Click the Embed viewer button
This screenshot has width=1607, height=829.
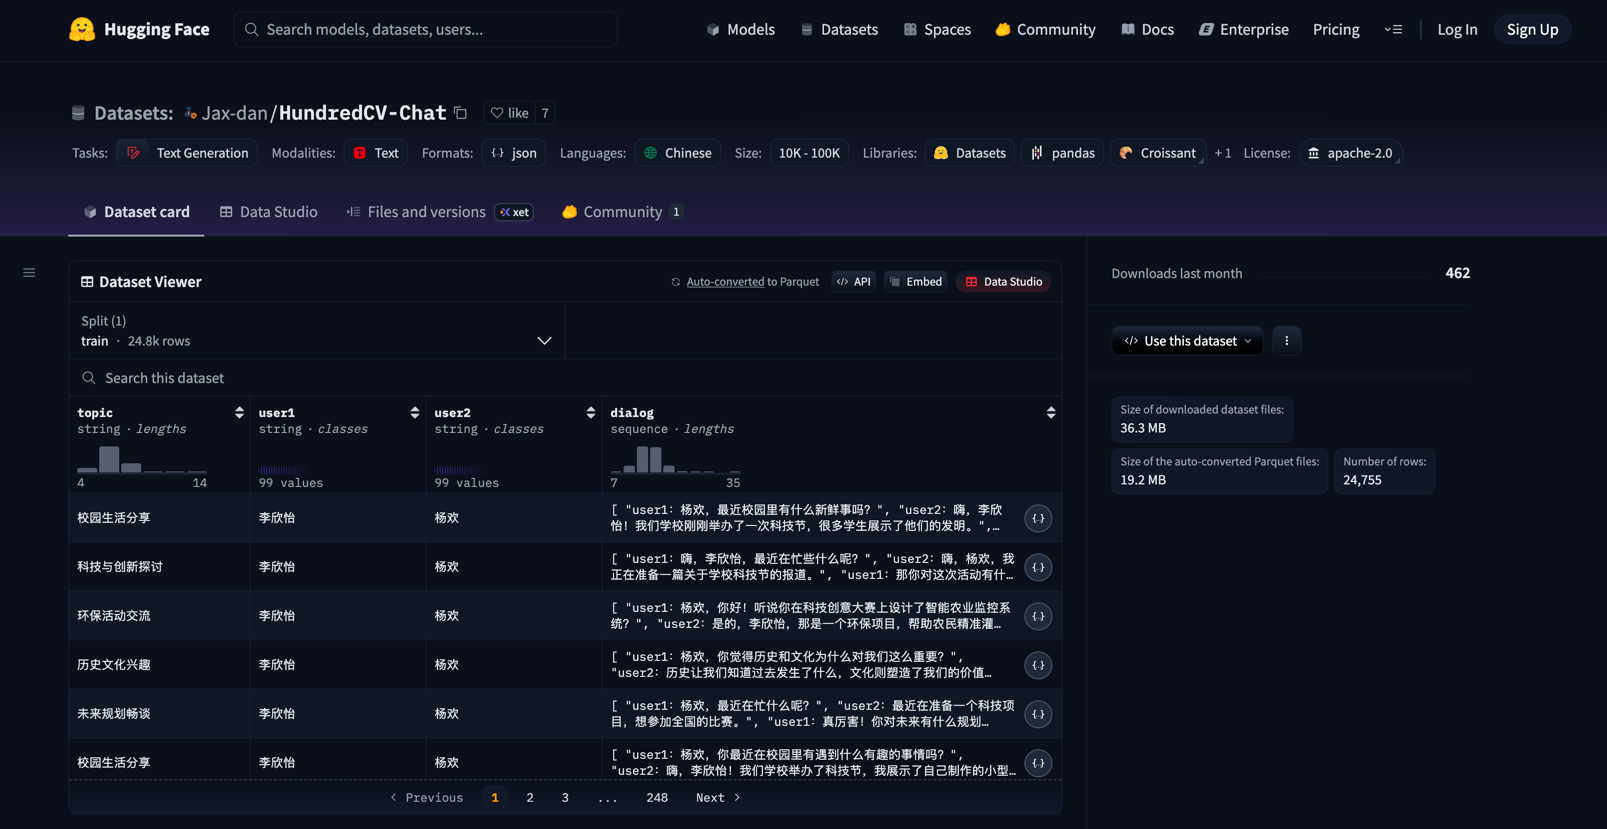pyautogui.click(x=915, y=282)
